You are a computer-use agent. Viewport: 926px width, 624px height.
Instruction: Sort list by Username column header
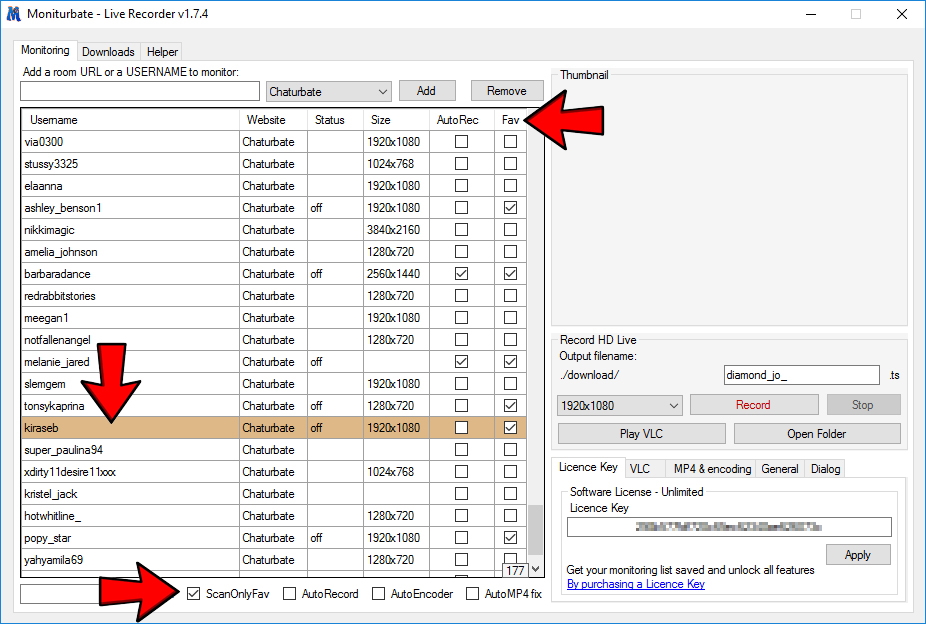pyautogui.click(x=130, y=120)
